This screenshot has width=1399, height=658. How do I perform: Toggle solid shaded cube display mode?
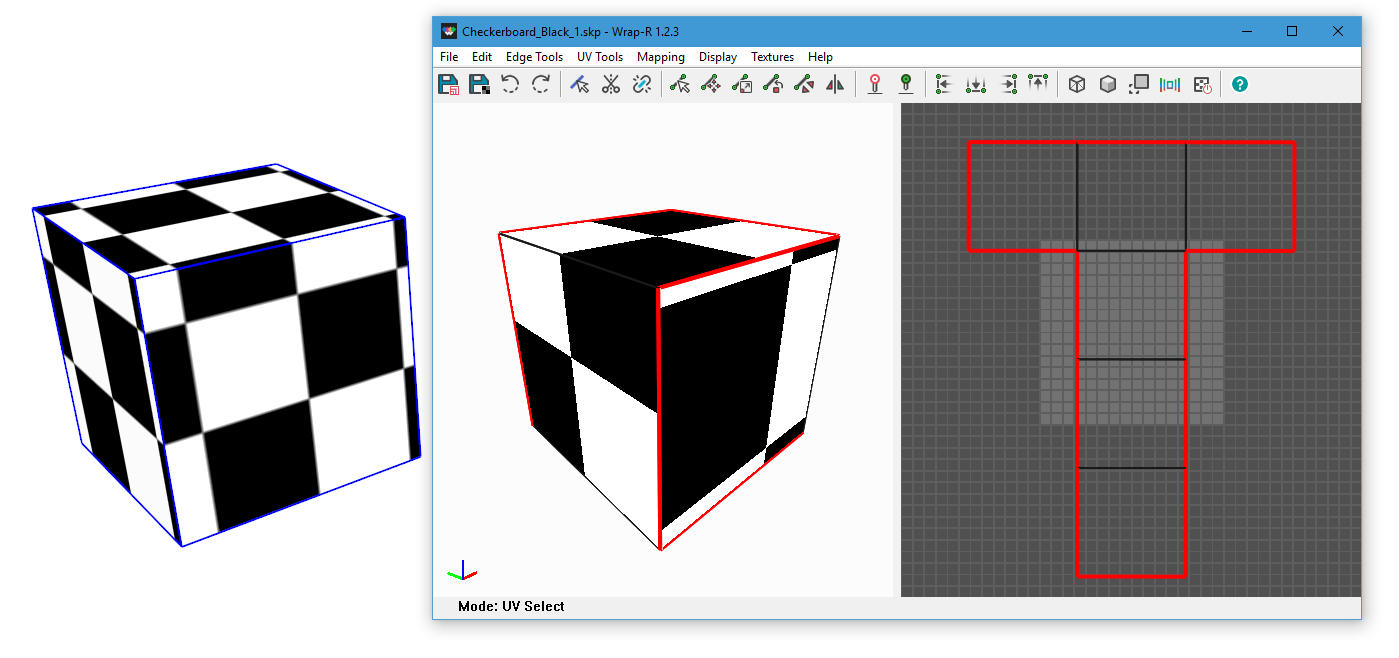(1108, 85)
